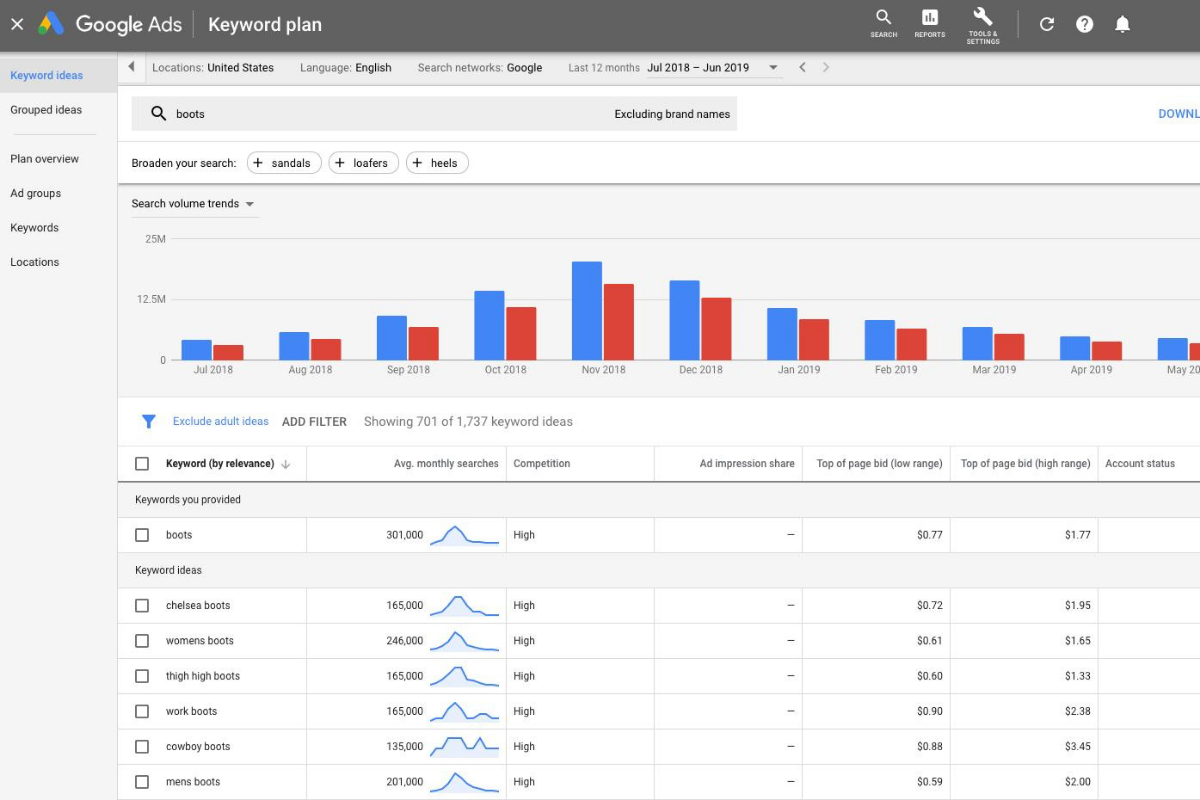Open the Search tool in header
Screen dimensions: 1200x800
[883, 24]
